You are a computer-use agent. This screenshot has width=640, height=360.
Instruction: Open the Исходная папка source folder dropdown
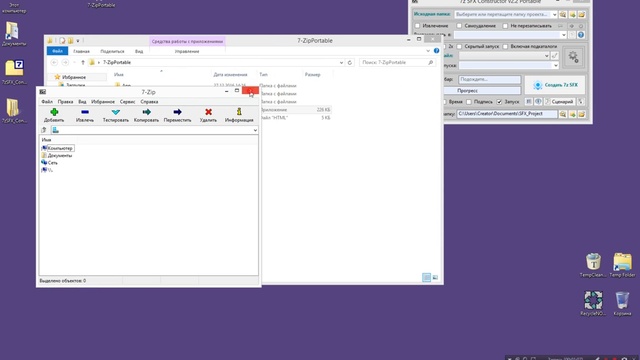coord(554,15)
